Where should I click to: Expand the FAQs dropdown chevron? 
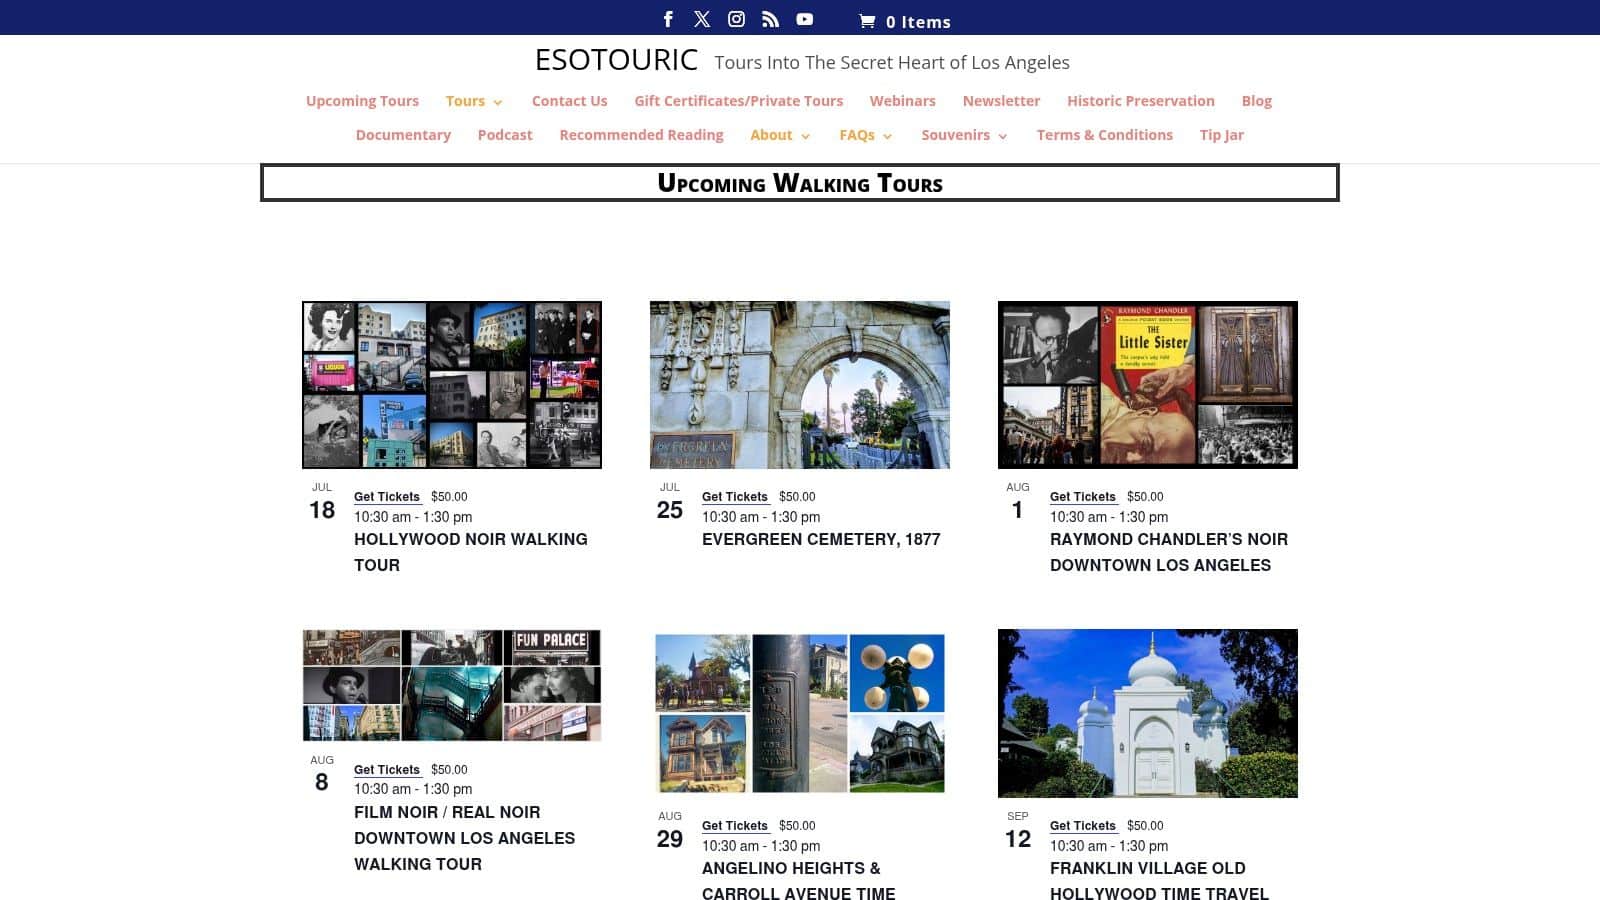click(x=887, y=136)
